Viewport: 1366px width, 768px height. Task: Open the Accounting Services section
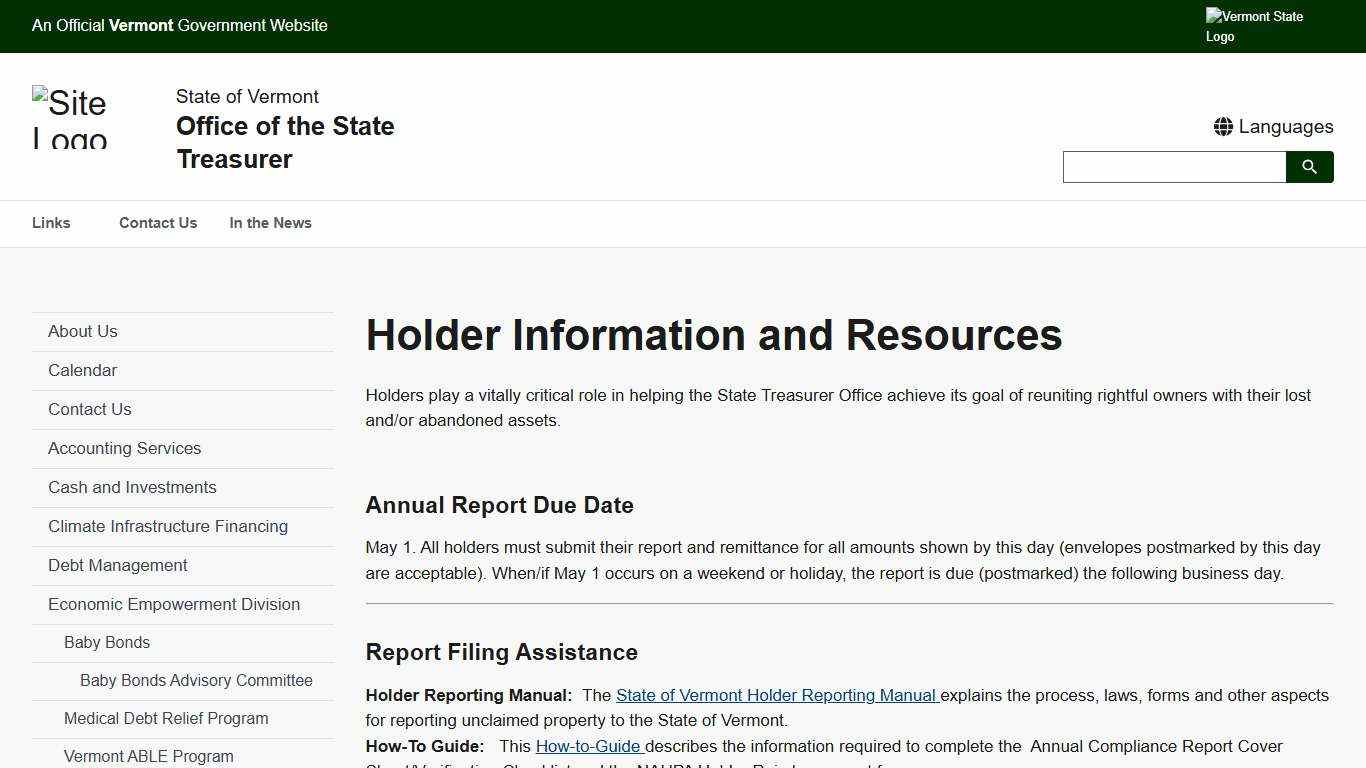(124, 448)
